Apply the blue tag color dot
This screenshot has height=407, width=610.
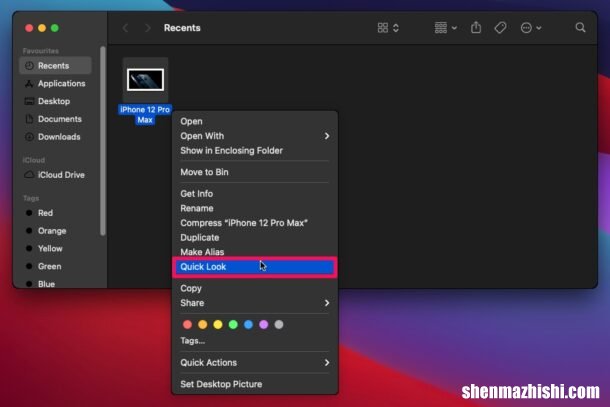coord(248,325)
